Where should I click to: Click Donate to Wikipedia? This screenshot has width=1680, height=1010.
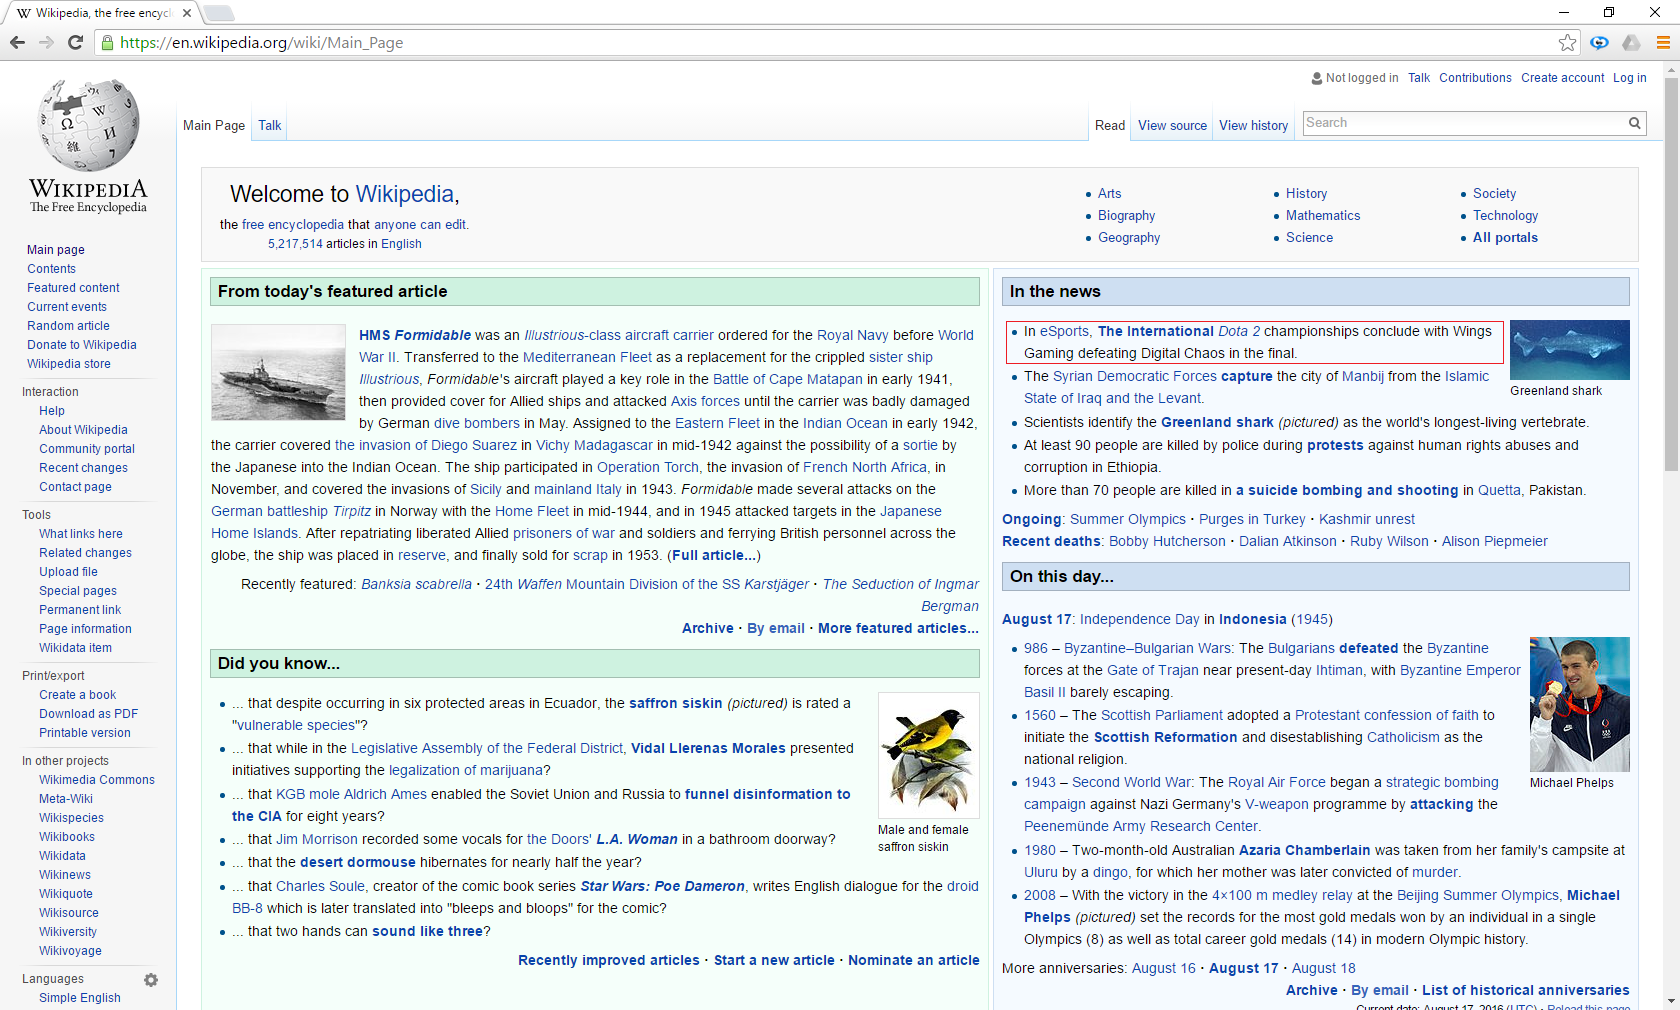(82, 345)
